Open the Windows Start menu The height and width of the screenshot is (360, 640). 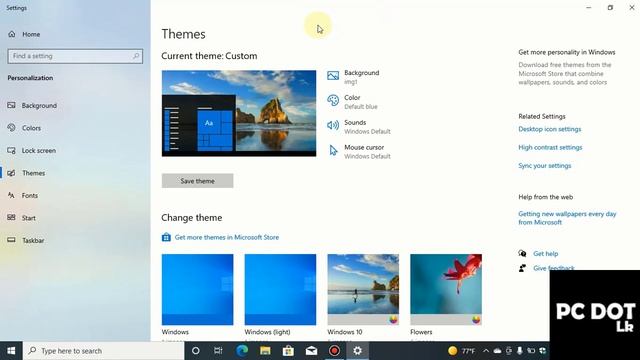11,351
